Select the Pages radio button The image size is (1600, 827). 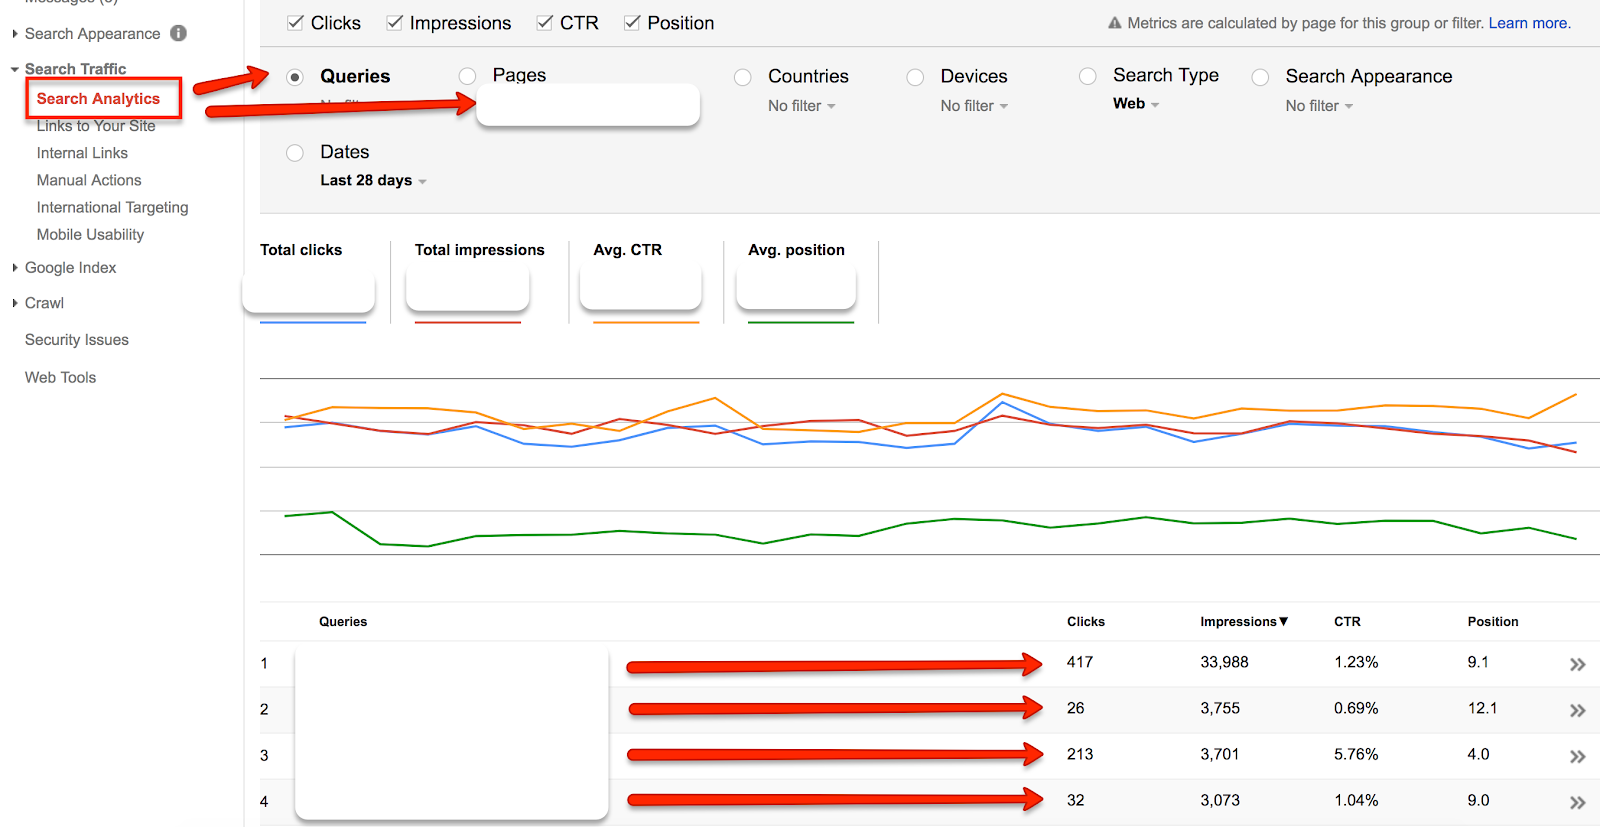pyautogui.click(x=467, y=76)
